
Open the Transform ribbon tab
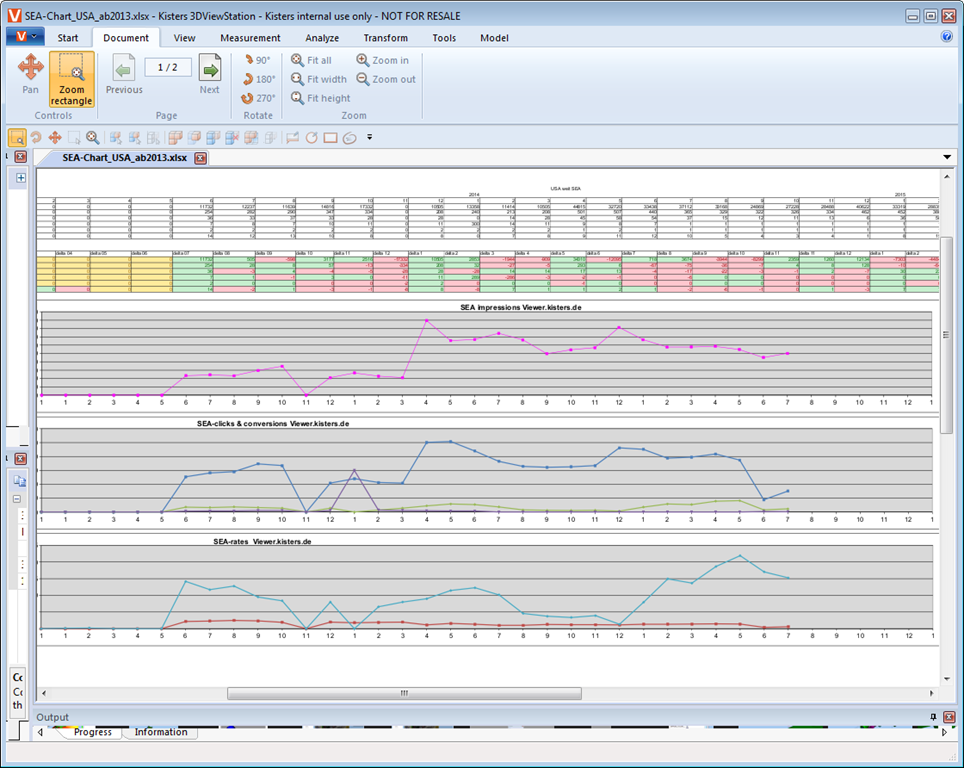385,38
